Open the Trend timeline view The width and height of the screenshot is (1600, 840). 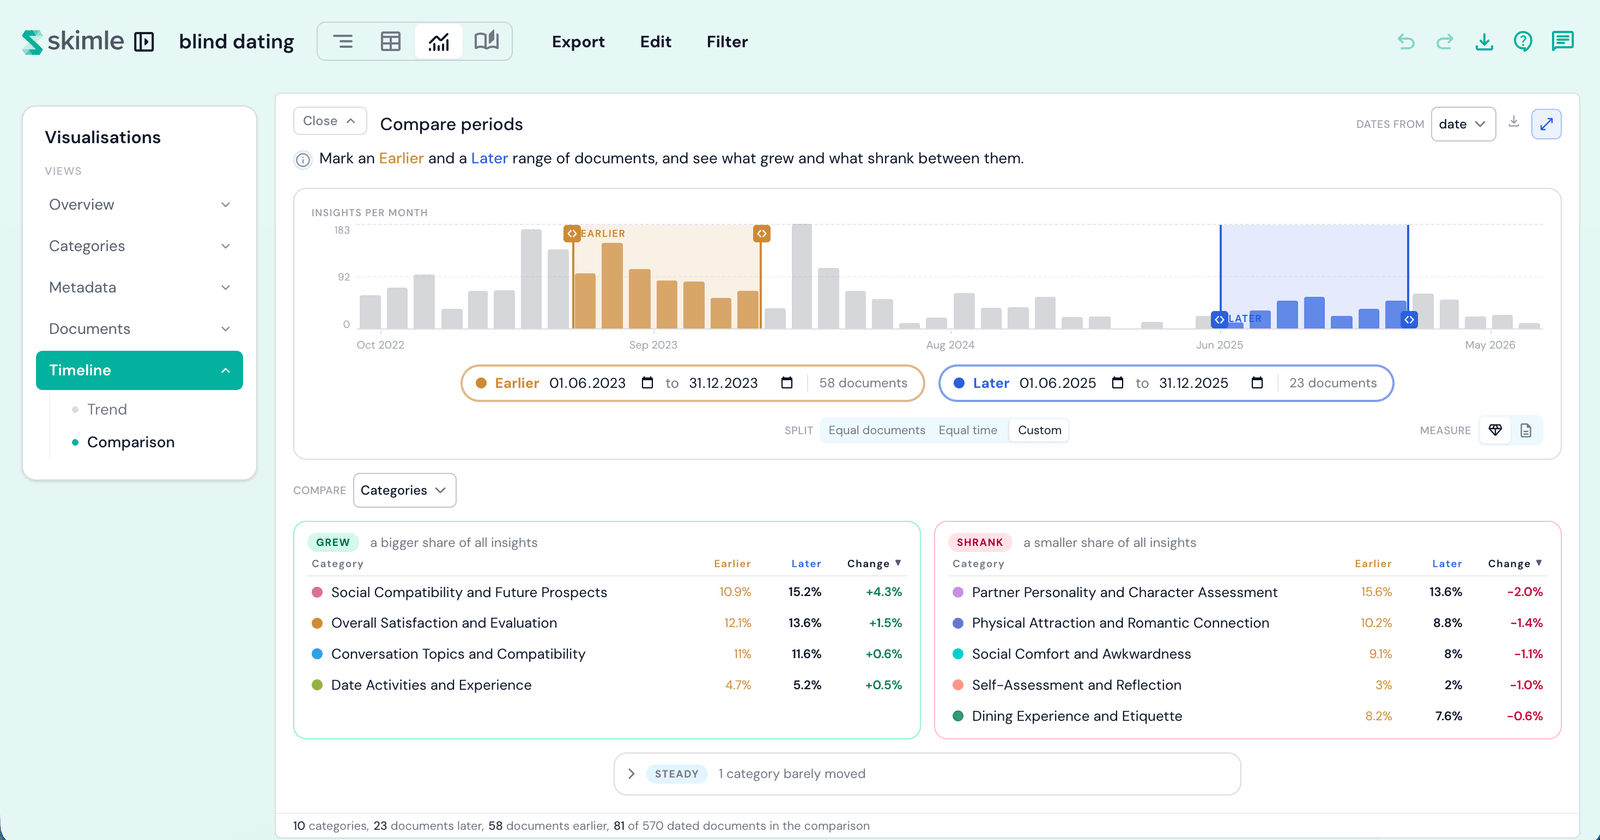[107, 410]
